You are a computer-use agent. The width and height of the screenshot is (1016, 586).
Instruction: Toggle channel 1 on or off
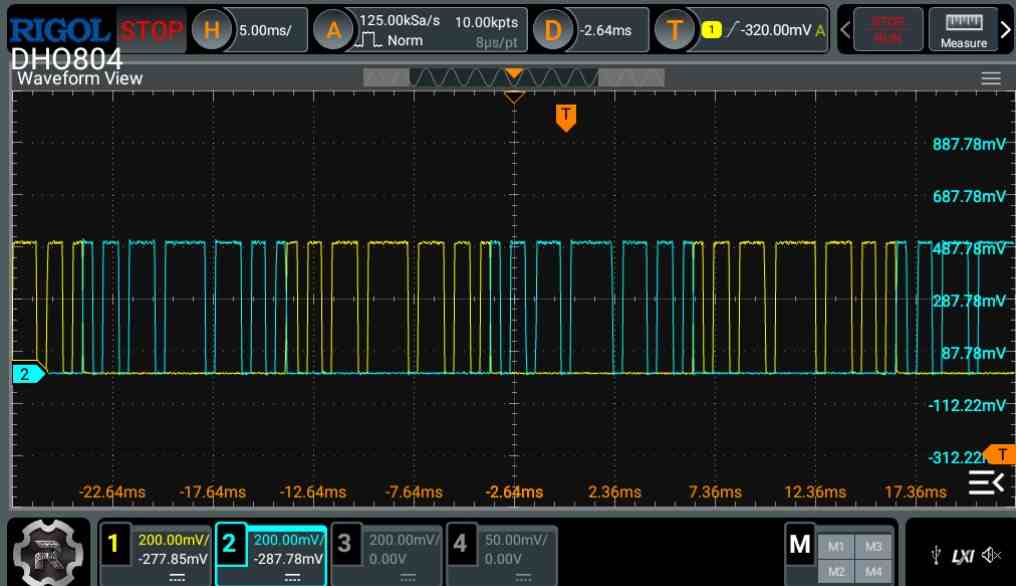coord(115,543)
